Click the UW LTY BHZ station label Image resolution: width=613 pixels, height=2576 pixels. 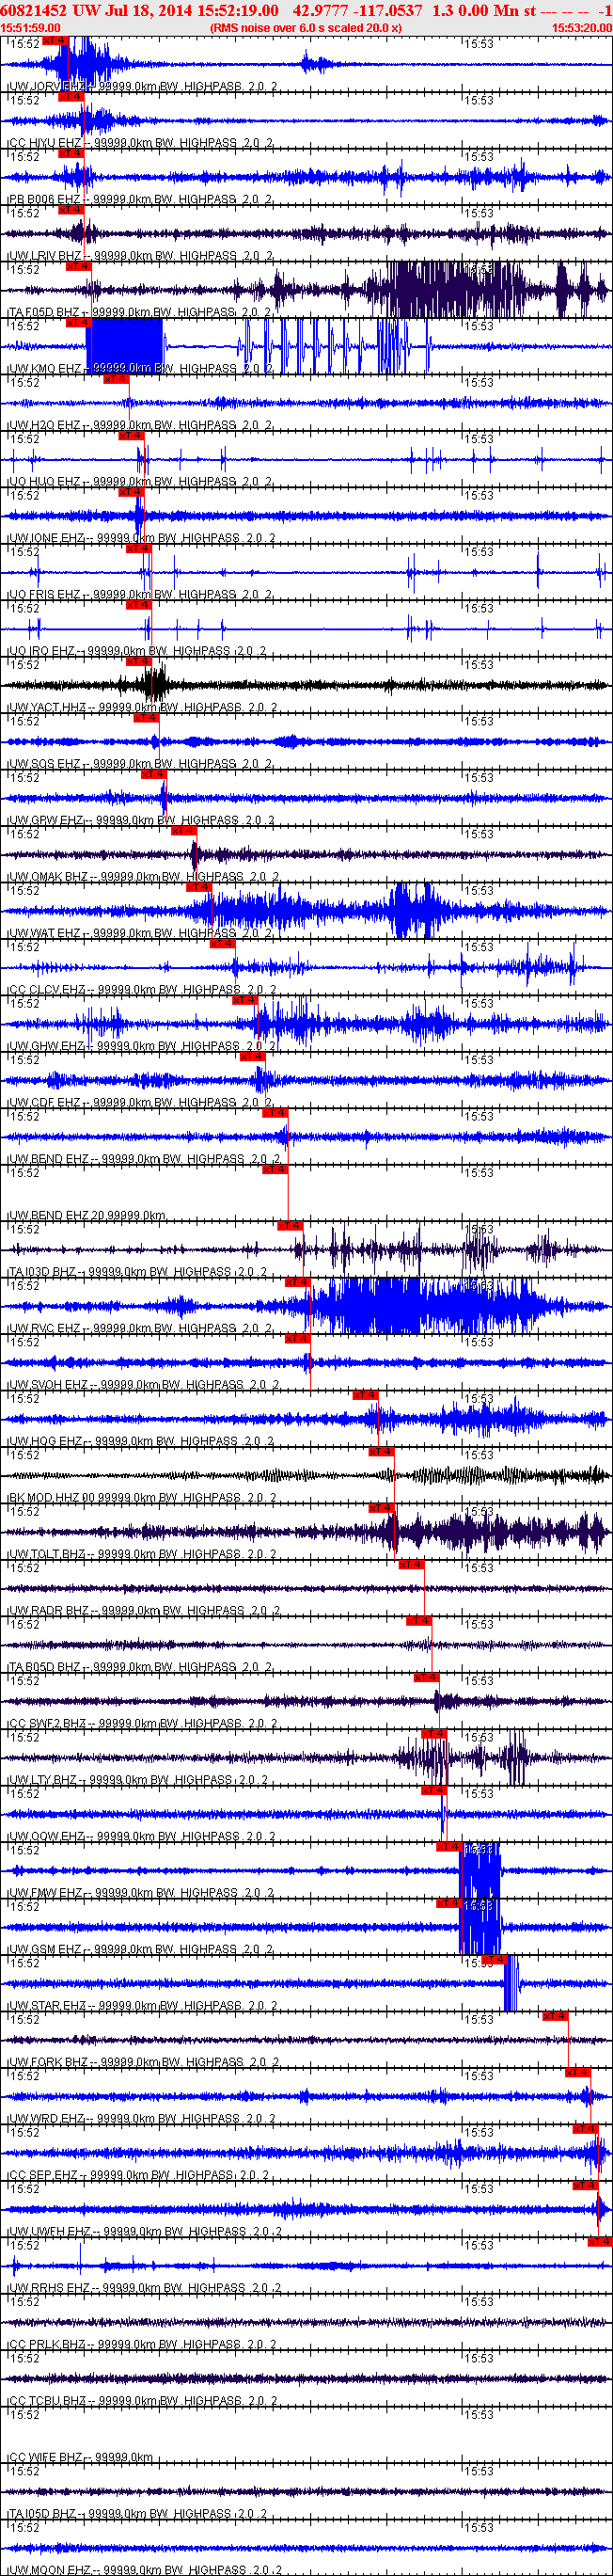(x=138, y=1782)
